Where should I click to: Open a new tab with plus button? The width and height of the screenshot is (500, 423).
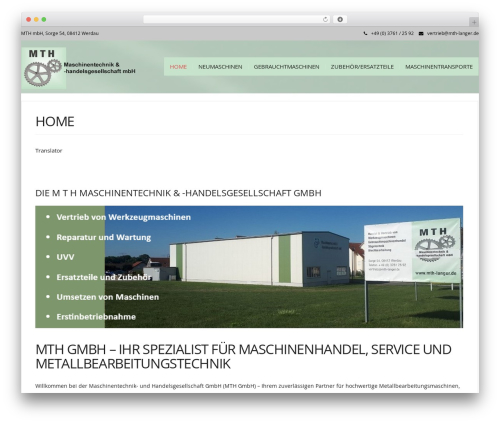point(474,22)
